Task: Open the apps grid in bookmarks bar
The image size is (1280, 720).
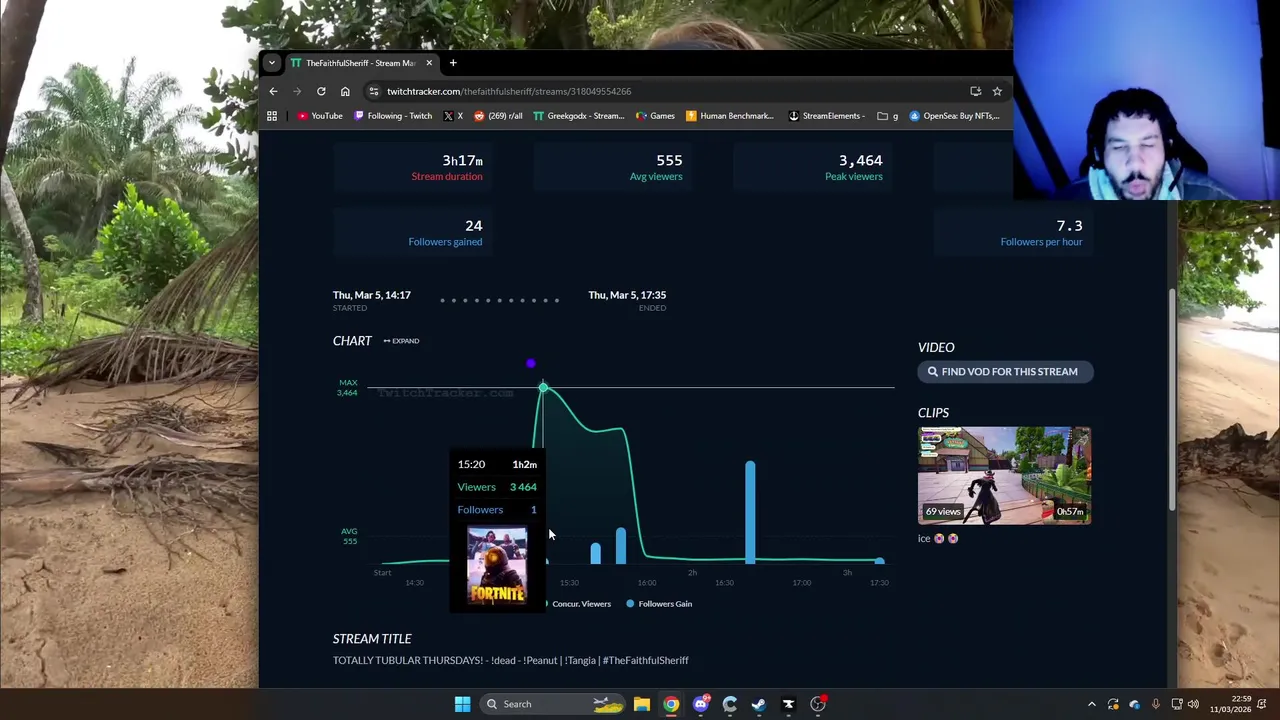Action: tap(271, 116)
